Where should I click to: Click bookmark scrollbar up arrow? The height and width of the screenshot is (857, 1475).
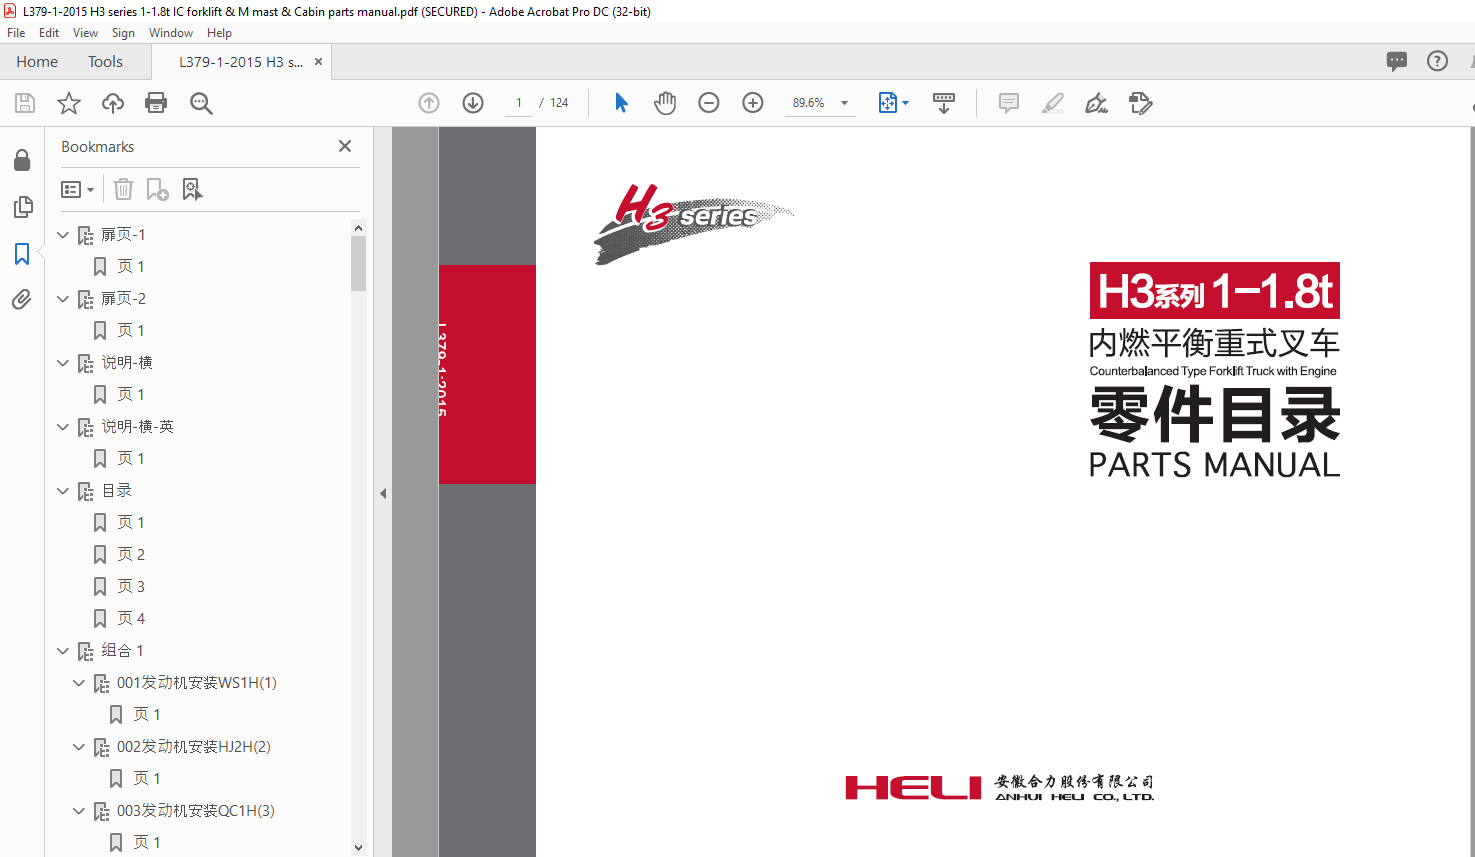pos(358,228)
